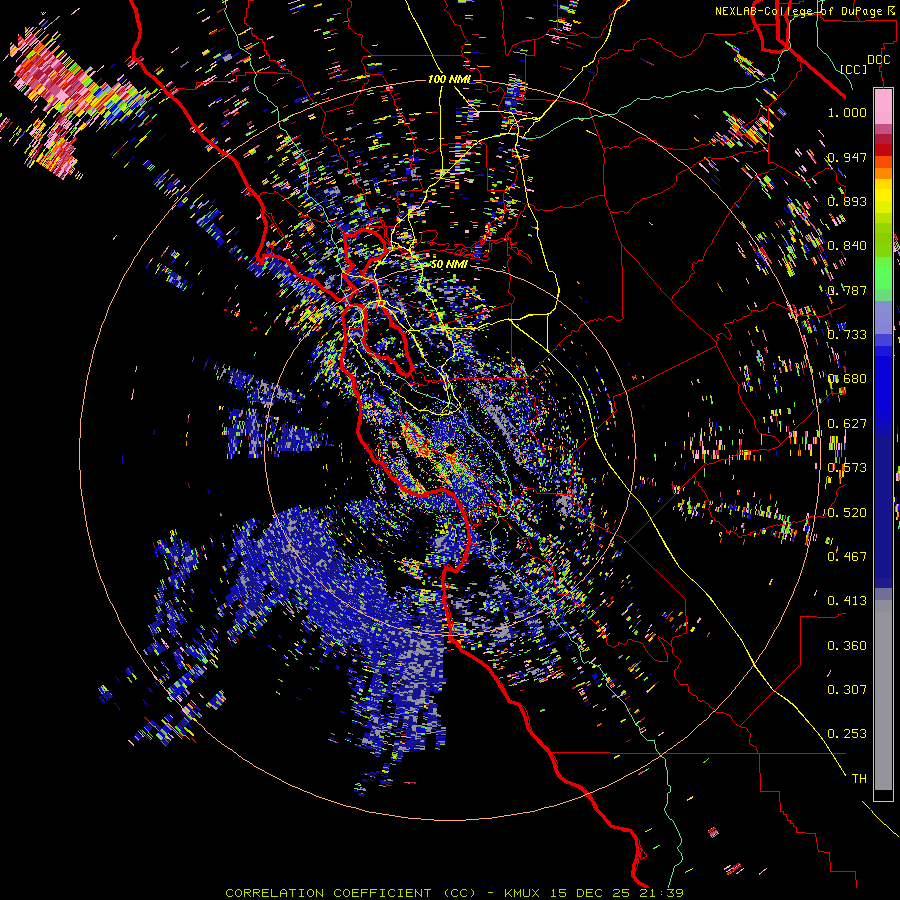Click the "1.000" value on color scale

coord(847,112)
